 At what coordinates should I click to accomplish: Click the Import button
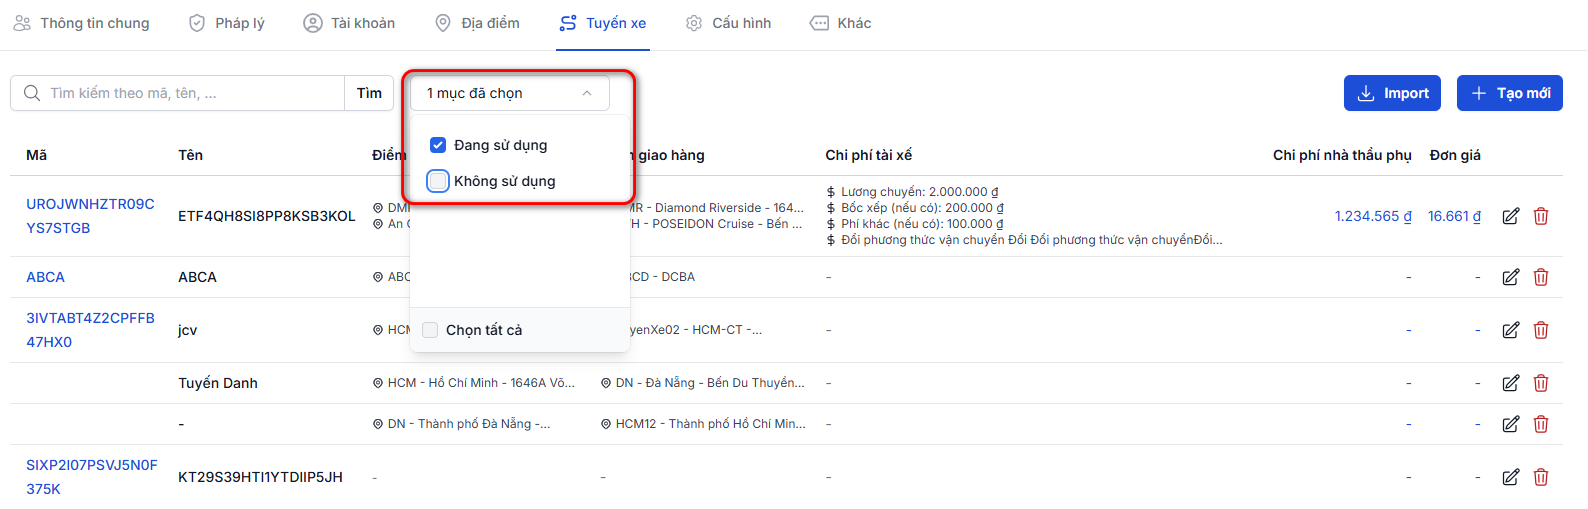(x=1392, y=93)
